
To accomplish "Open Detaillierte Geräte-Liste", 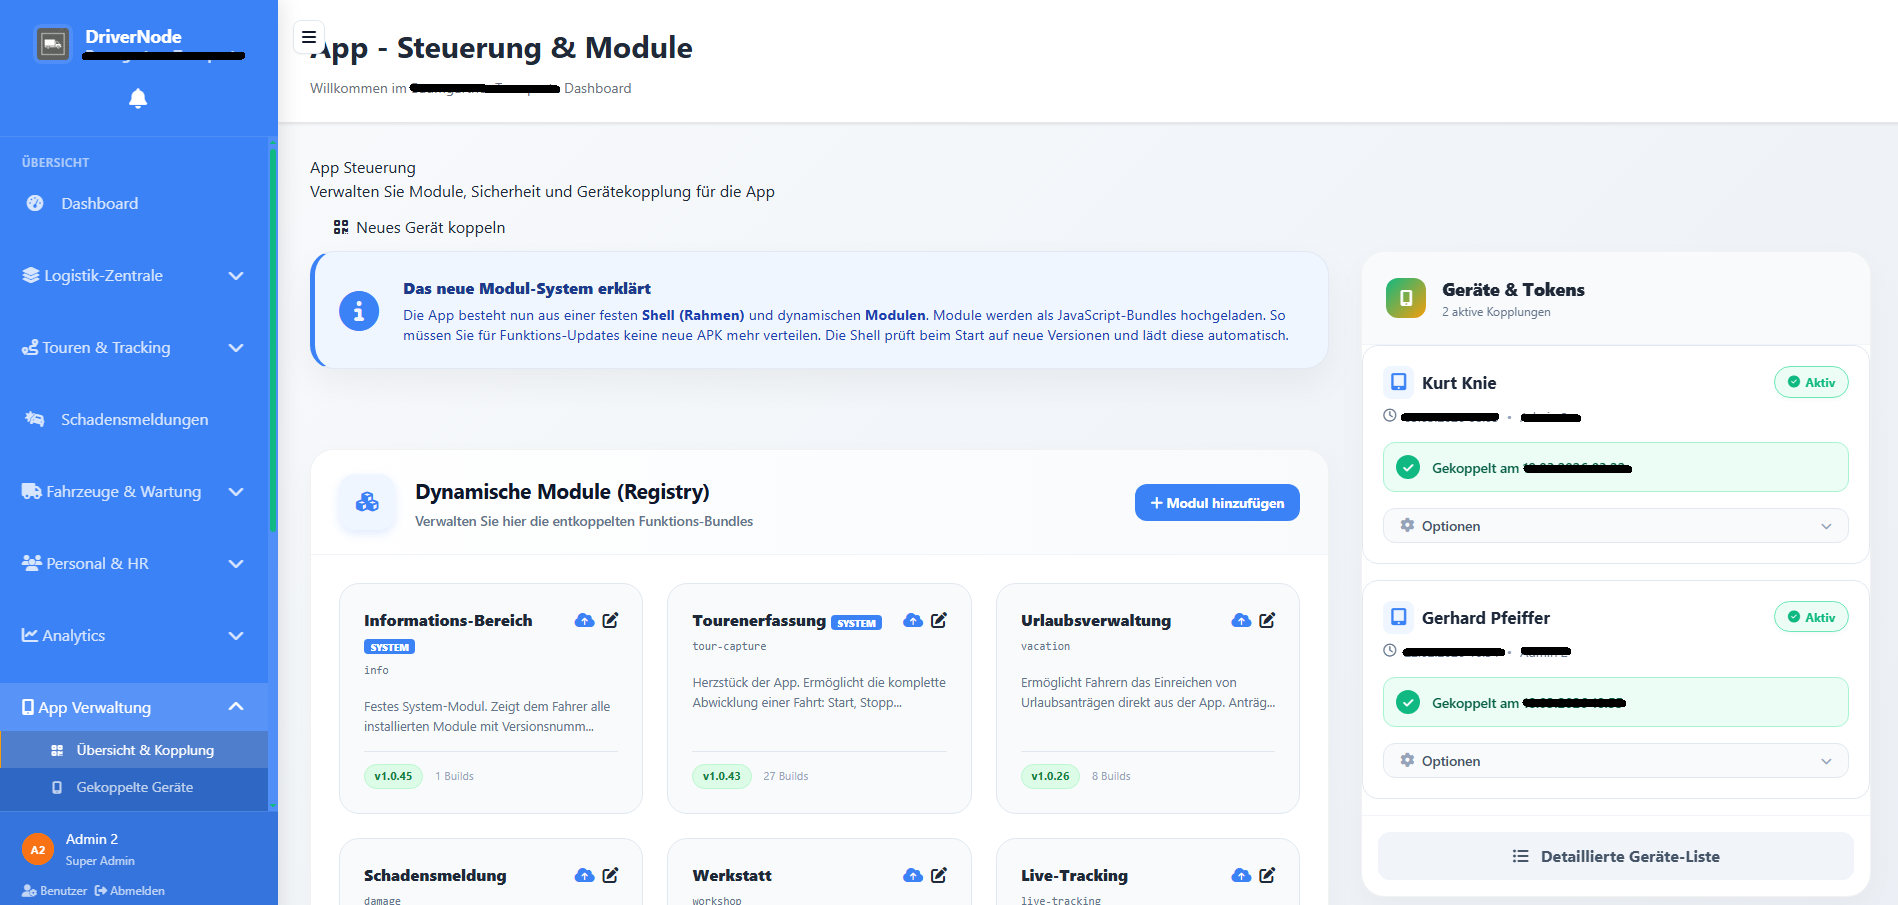I will (x=1615, y=856).
